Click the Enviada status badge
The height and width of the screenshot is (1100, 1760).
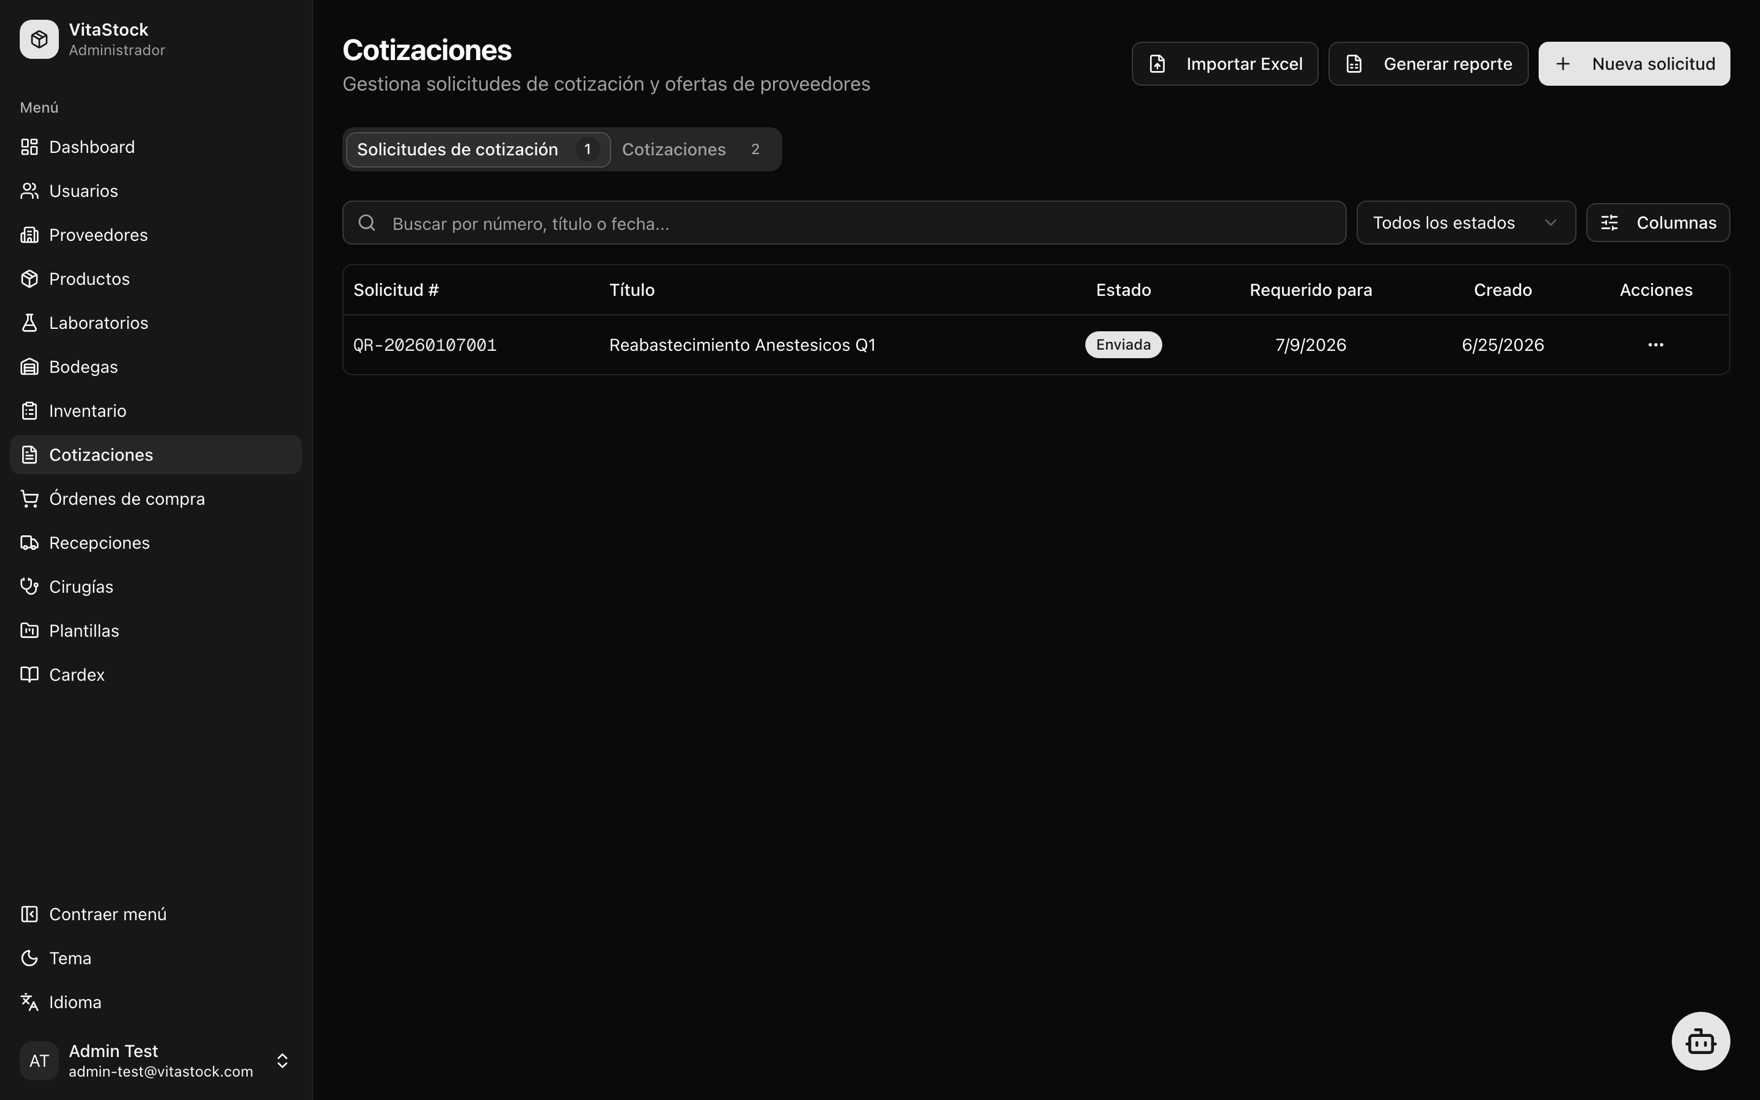point(1123,345)
